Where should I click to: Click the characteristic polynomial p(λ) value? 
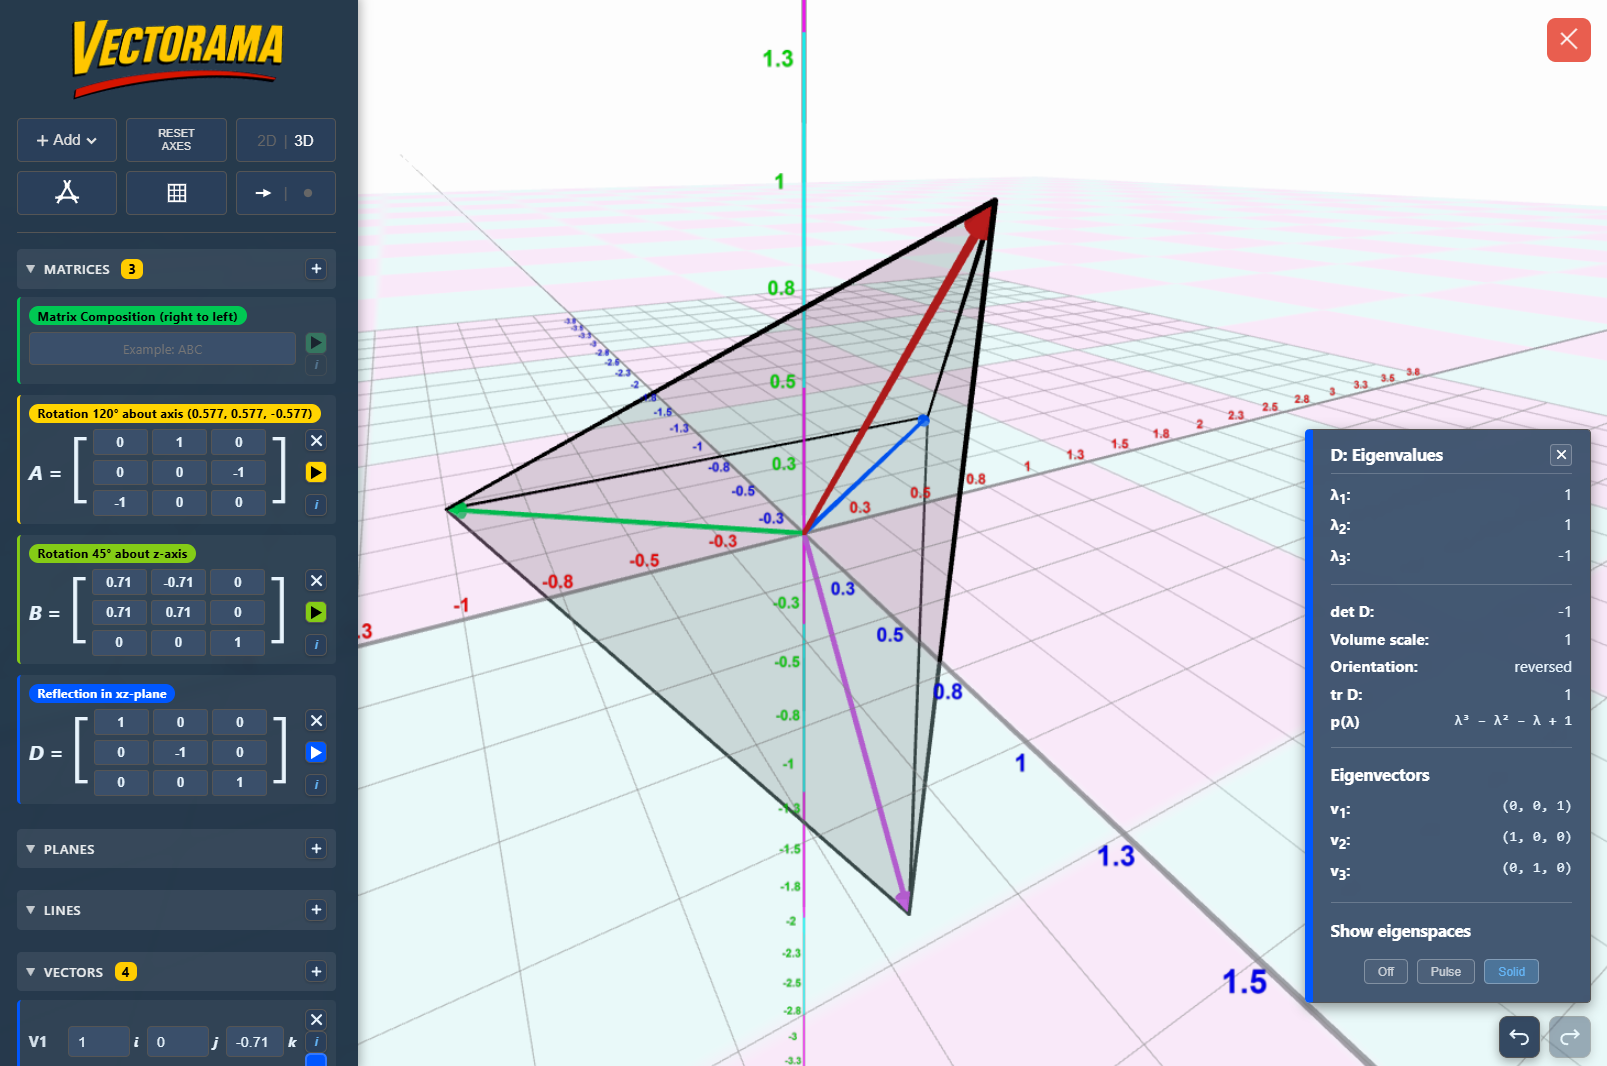[1513, 721]
